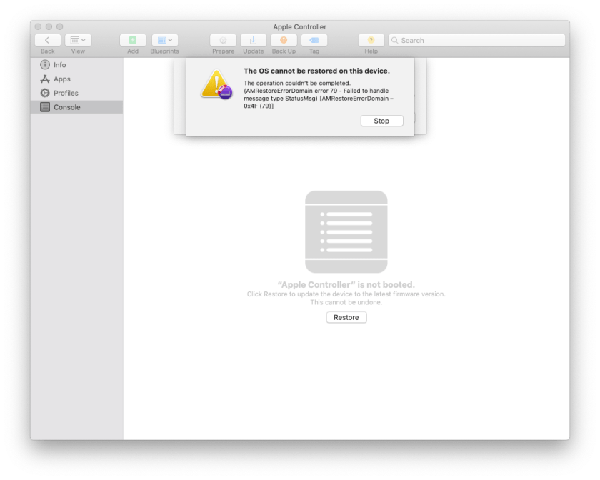Image resolution: width=600 pixels, height=480 pixels.
Task: Click the device placeholder image
Action: point(346,231)
